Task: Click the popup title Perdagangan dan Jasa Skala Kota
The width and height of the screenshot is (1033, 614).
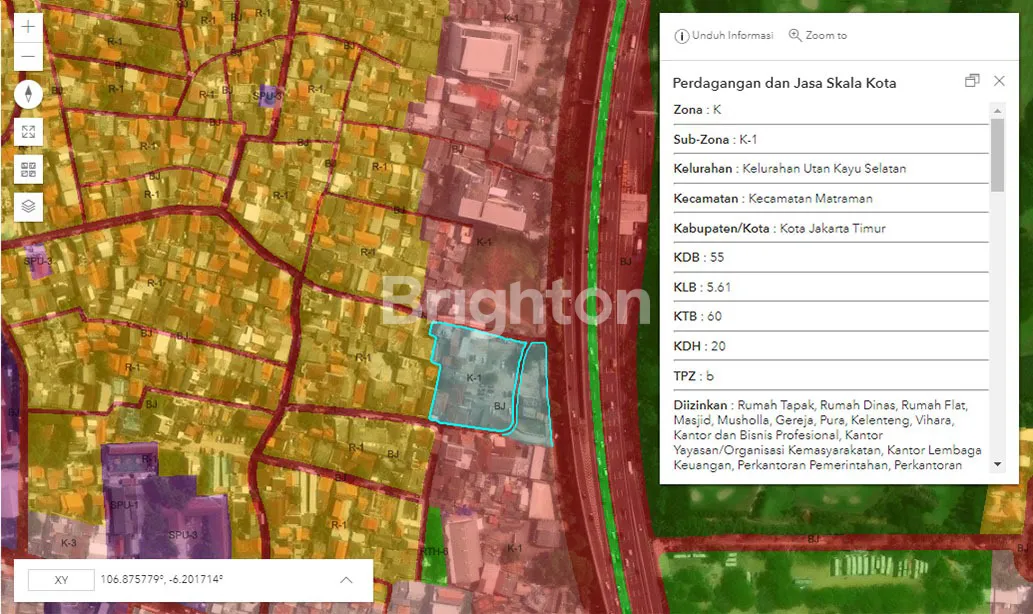Action: 784,83
